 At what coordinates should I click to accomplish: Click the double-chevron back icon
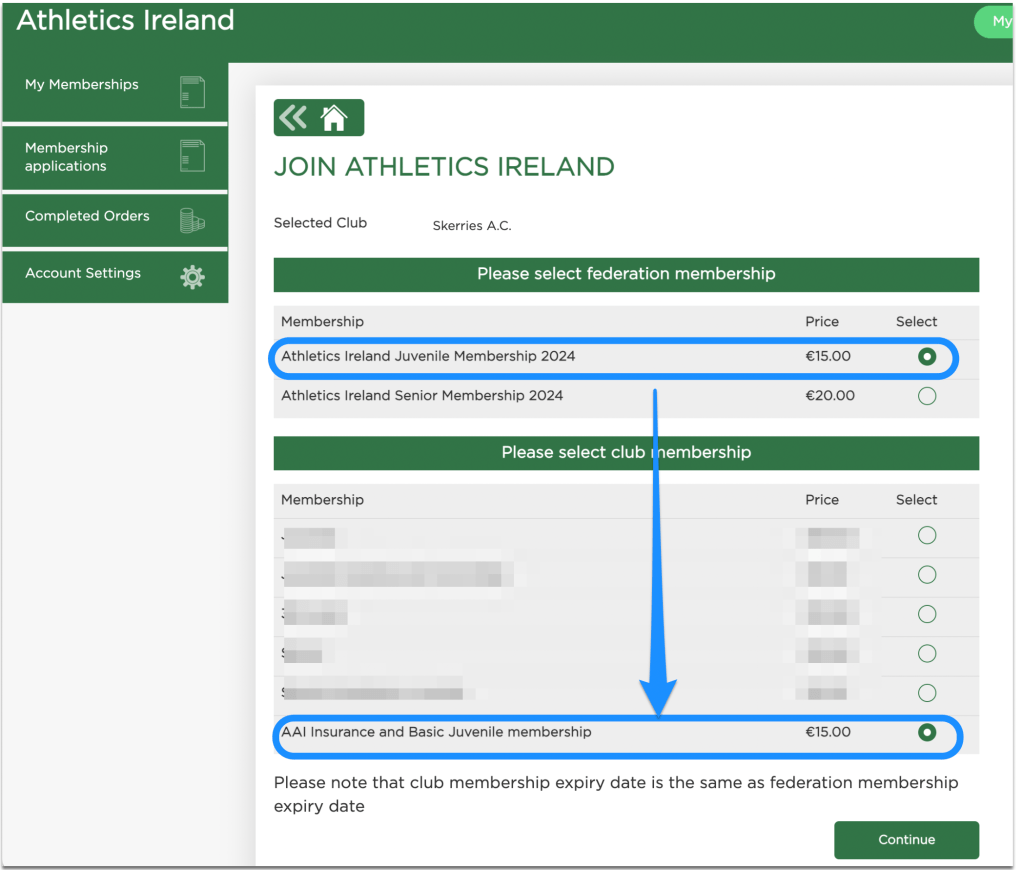(294, 118)
